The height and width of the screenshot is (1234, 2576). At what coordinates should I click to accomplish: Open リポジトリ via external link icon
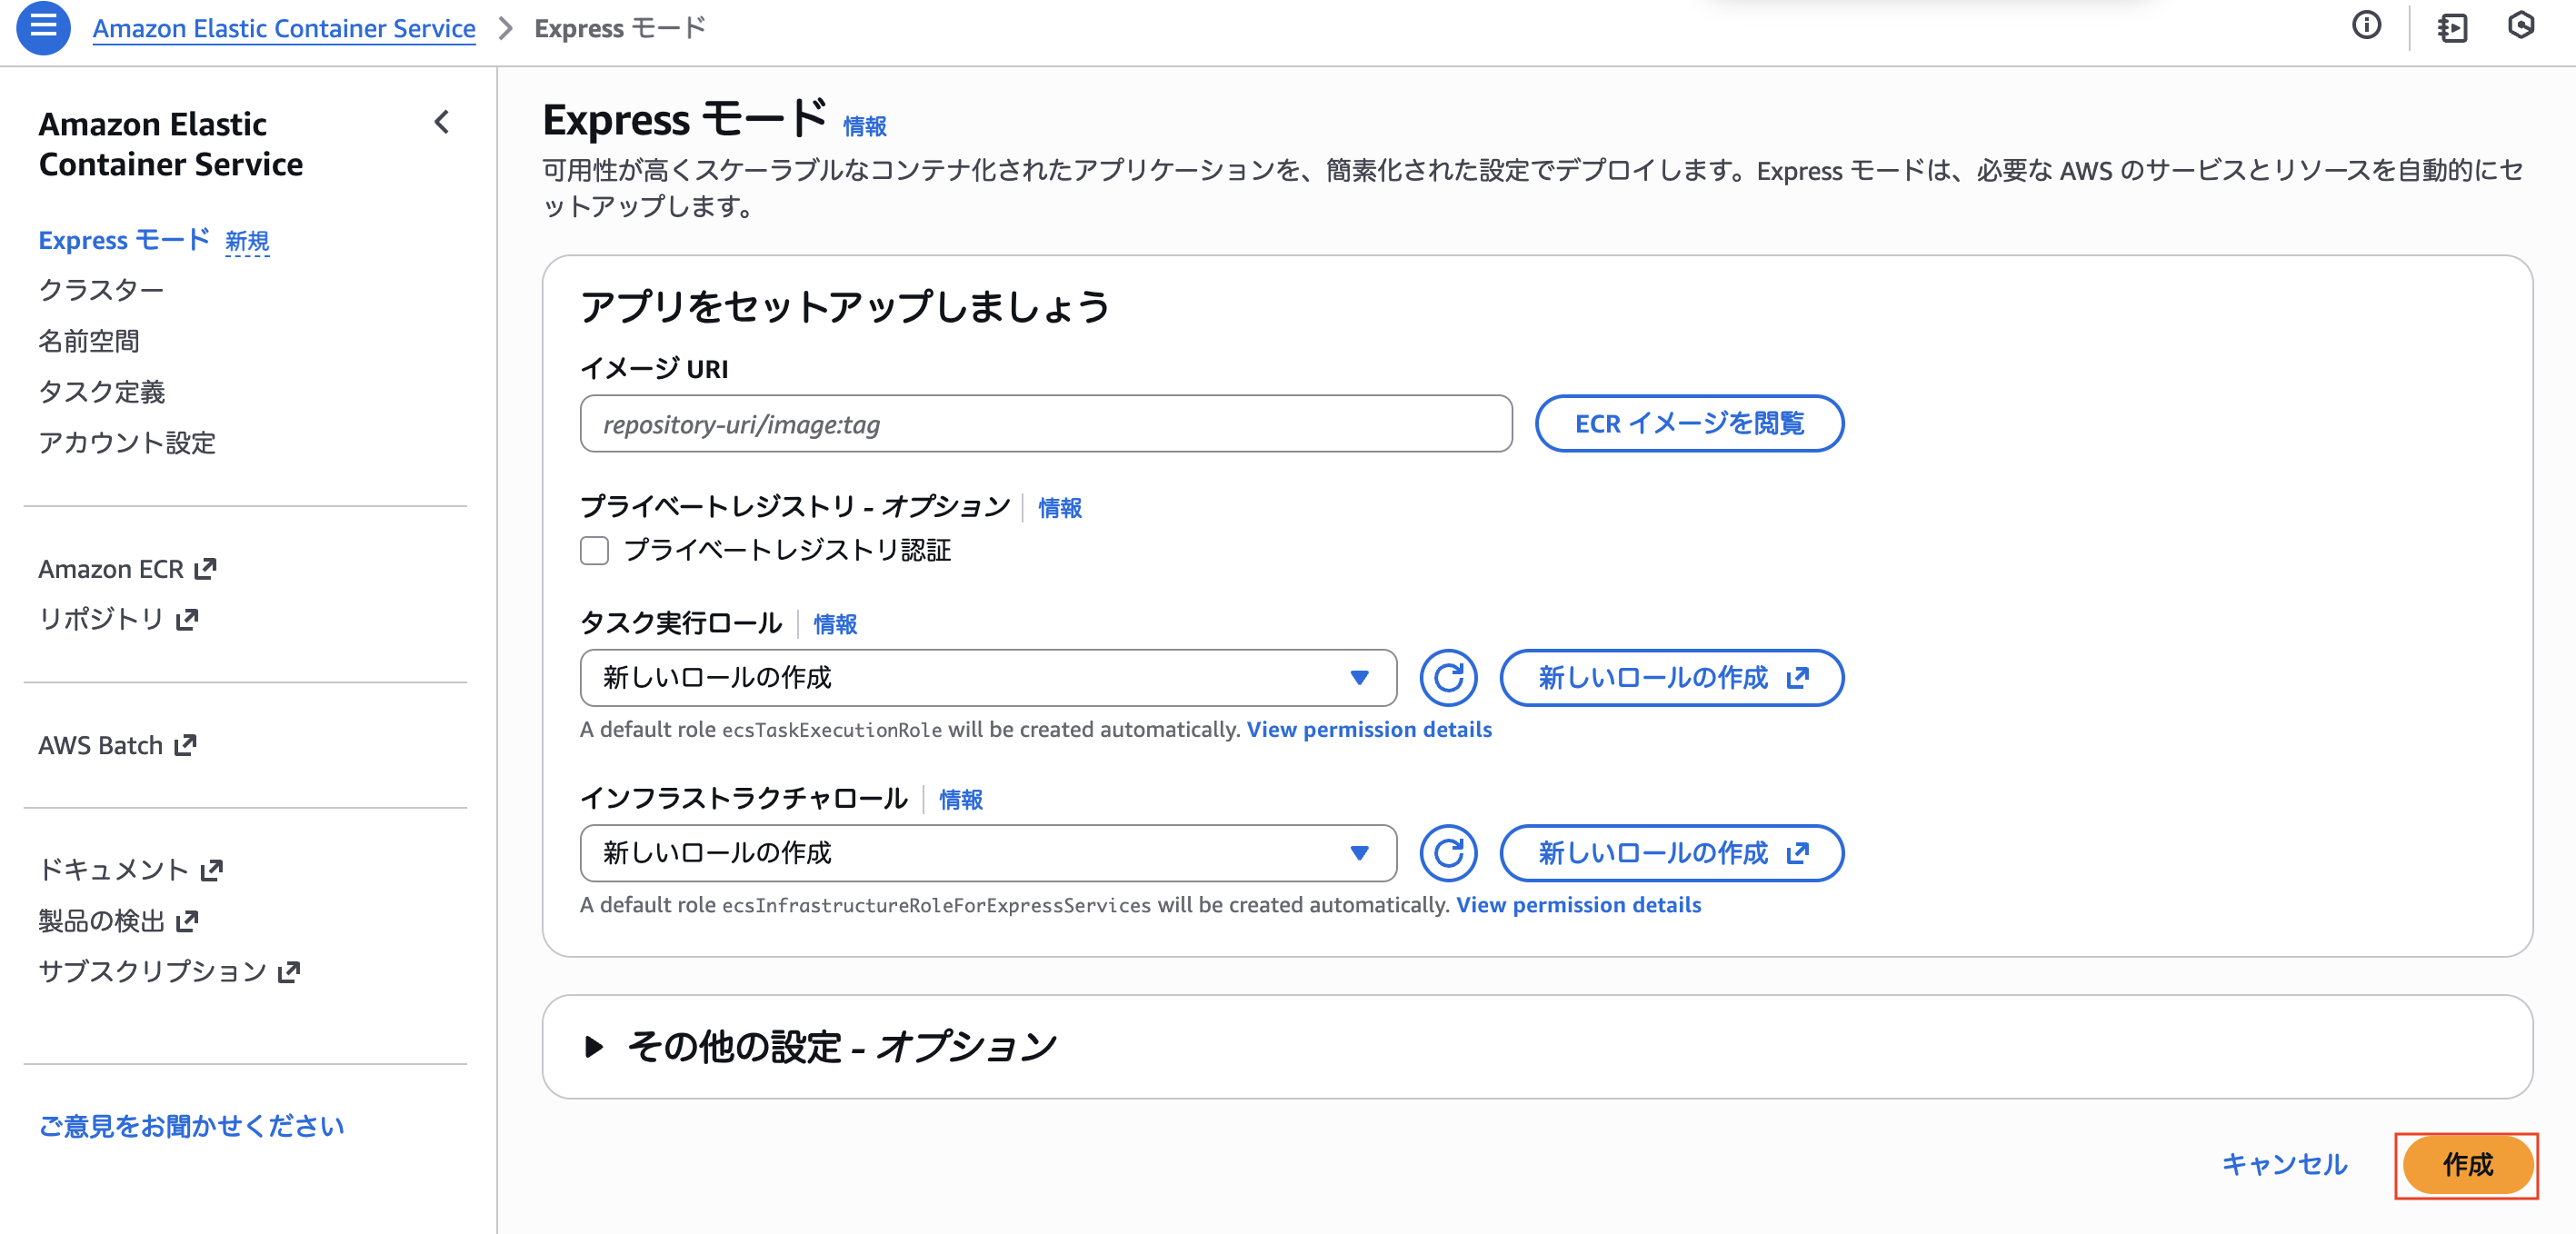(x=186, y=619)
